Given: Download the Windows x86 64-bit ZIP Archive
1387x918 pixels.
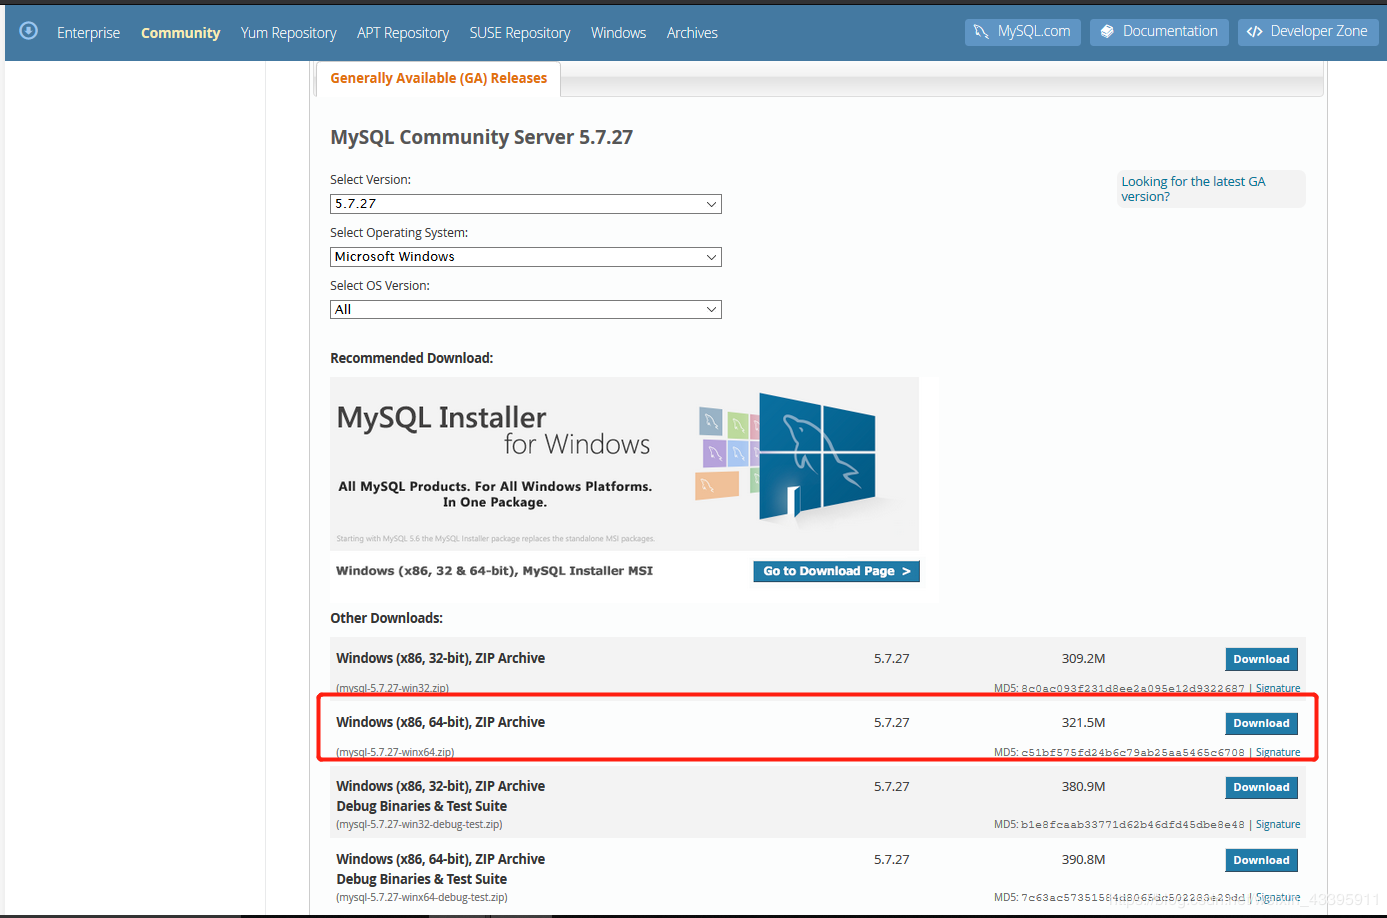Looking at the screenshot, I should point(1261,722).
